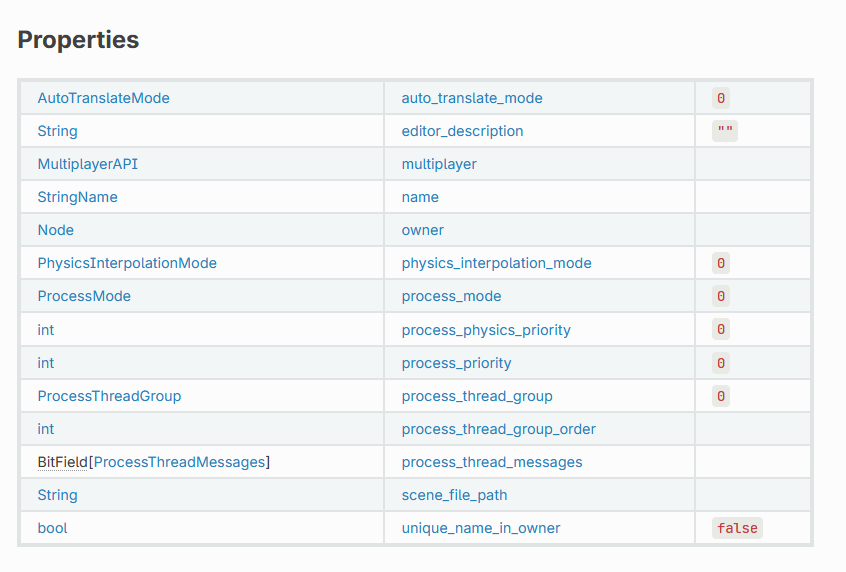The height and width of the screenshot is (572, 846).
Task: Click the 0 value in the process_mode row
Action: point(721,296)
